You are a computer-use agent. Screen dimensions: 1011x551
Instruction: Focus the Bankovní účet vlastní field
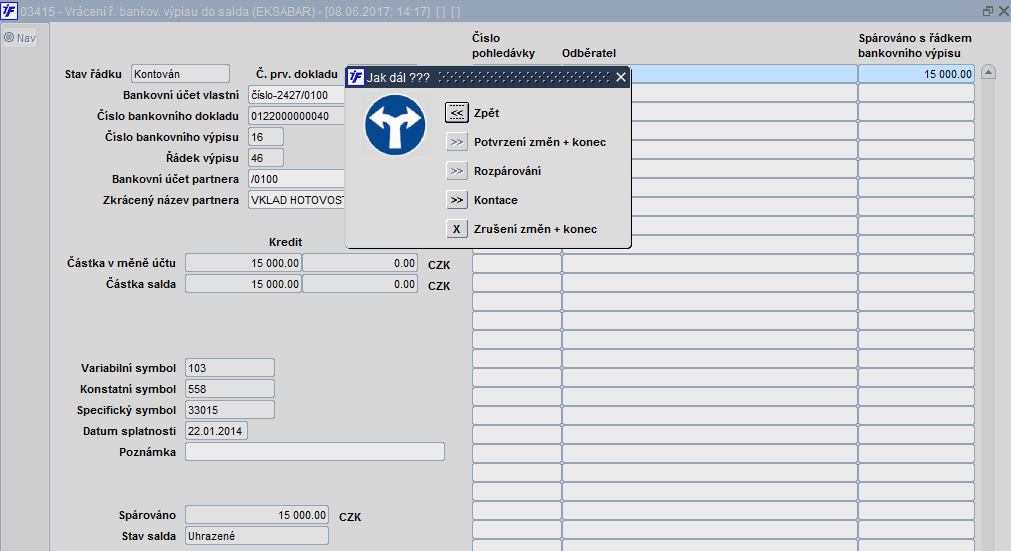coord(297,95)
